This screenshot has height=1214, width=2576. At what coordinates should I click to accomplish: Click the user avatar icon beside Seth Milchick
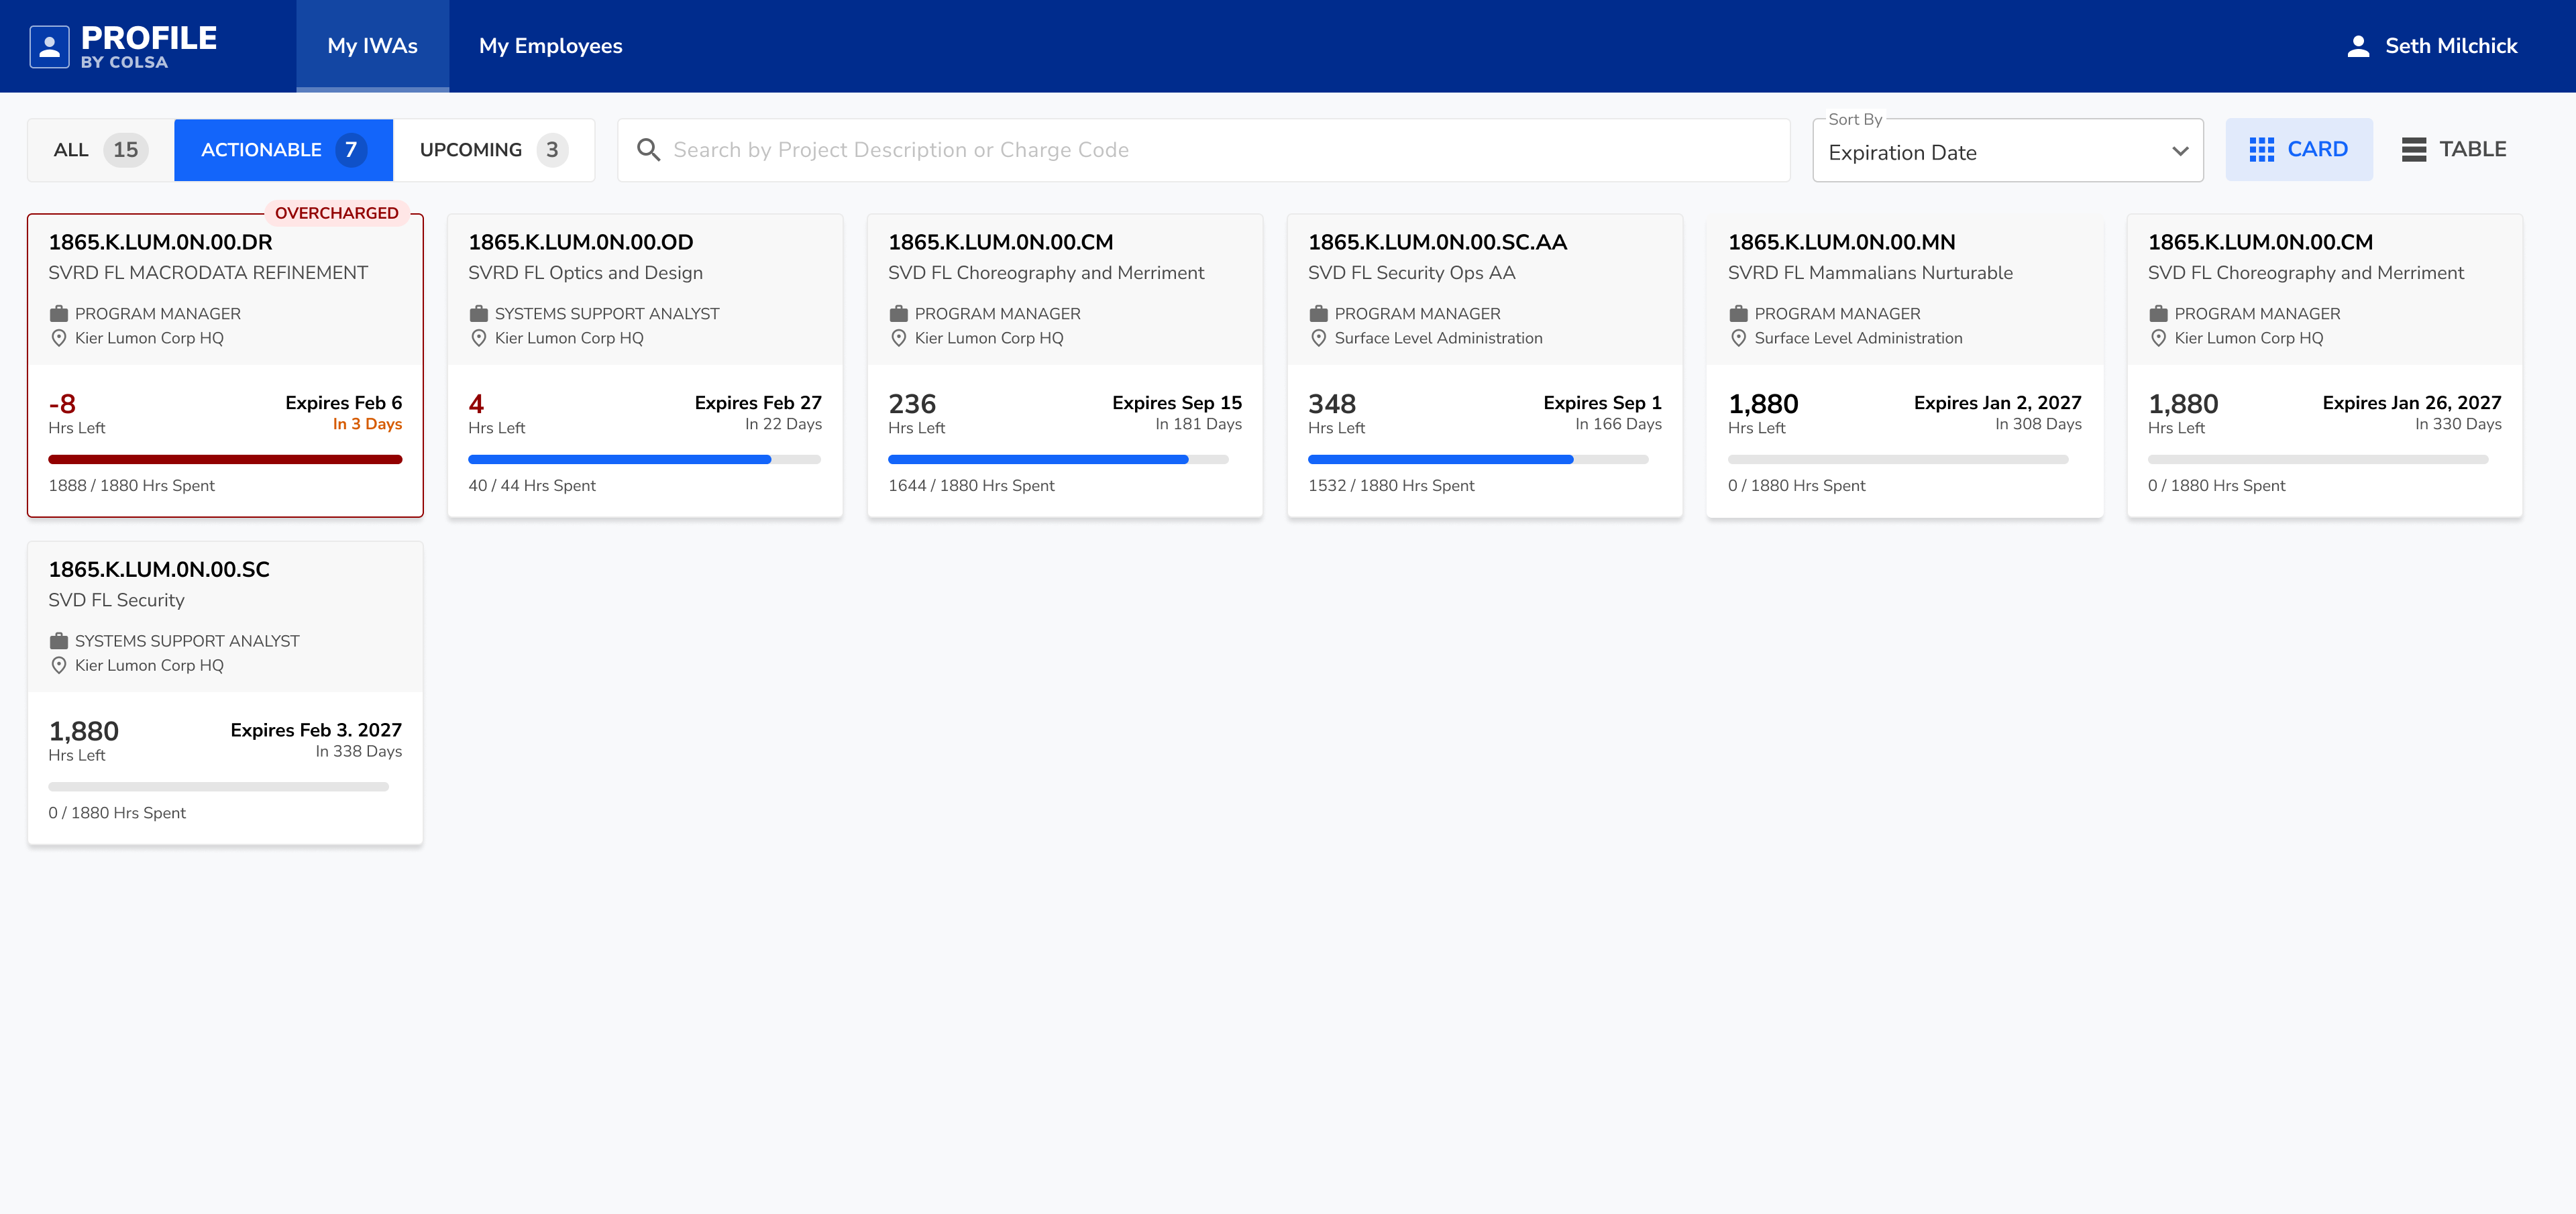[2358, 46]
